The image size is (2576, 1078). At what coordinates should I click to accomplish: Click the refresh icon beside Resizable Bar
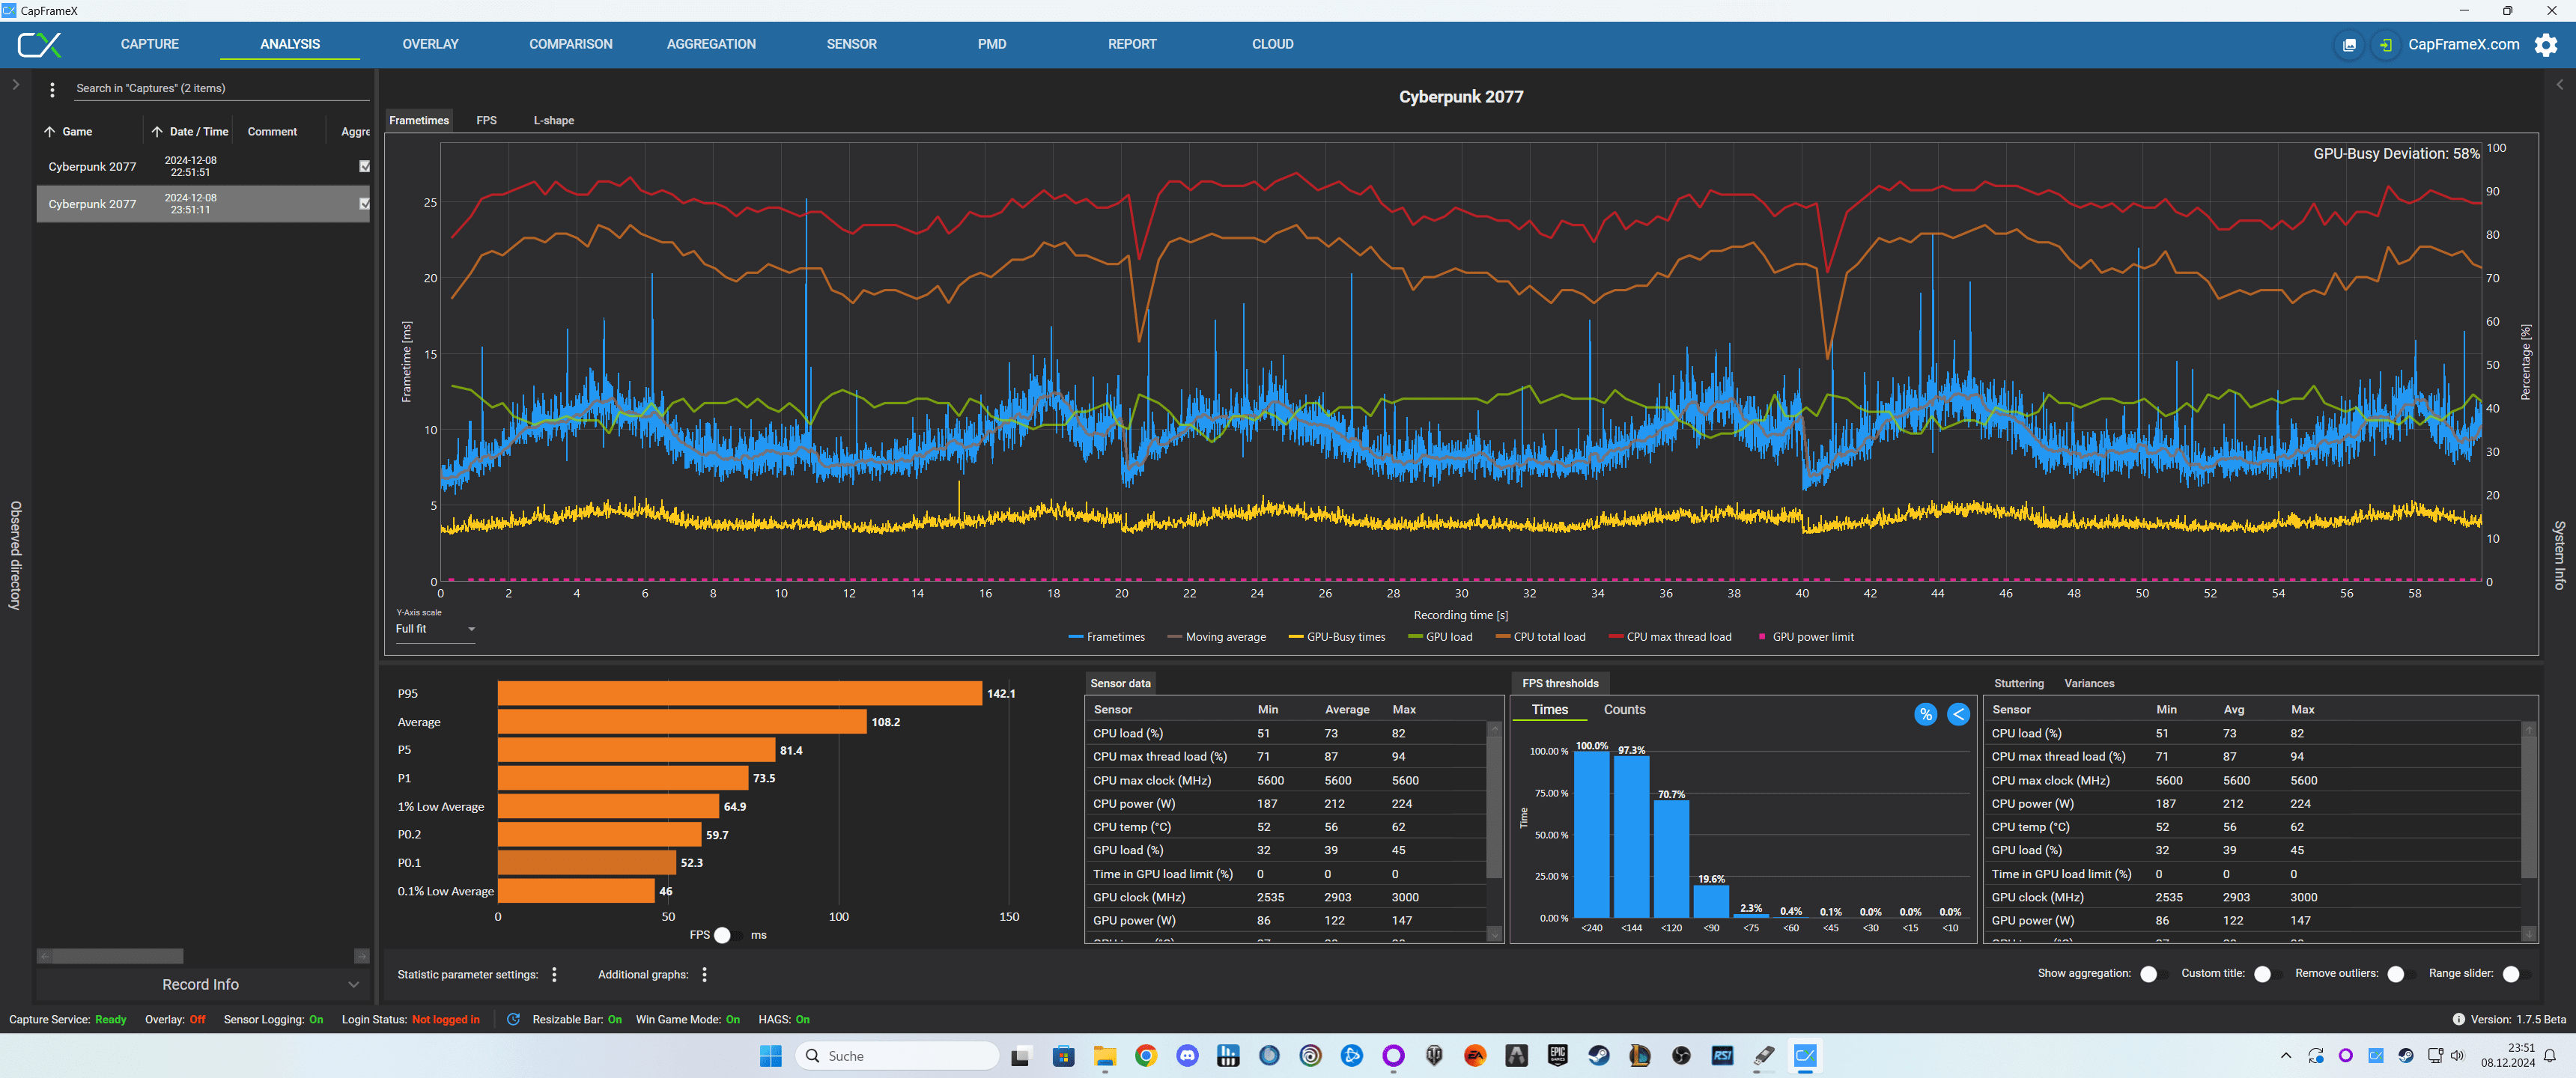coord(514,1019)
